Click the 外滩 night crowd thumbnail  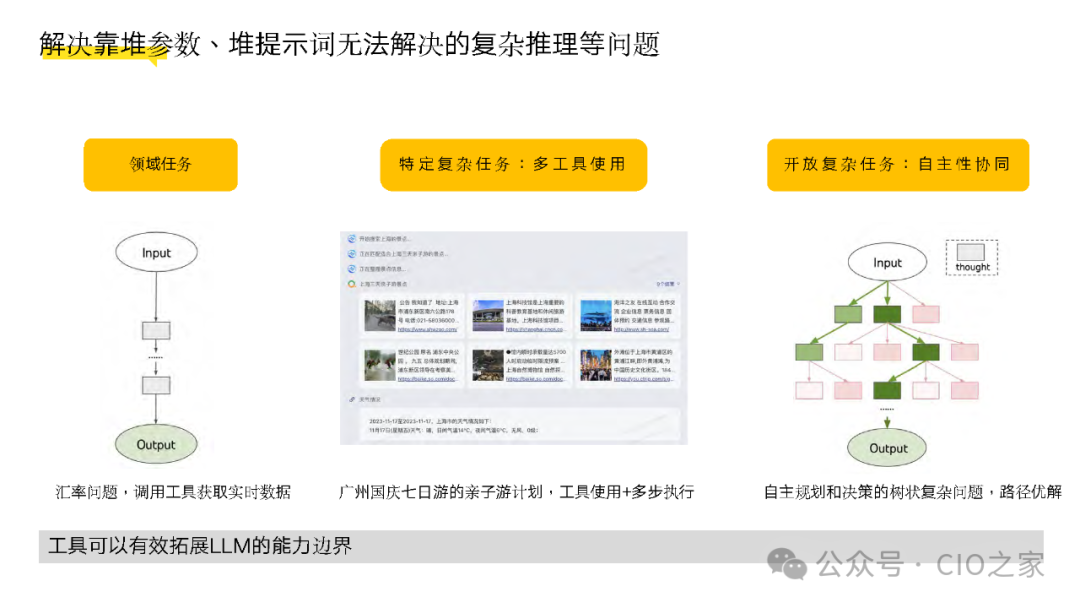click(596, 366)
